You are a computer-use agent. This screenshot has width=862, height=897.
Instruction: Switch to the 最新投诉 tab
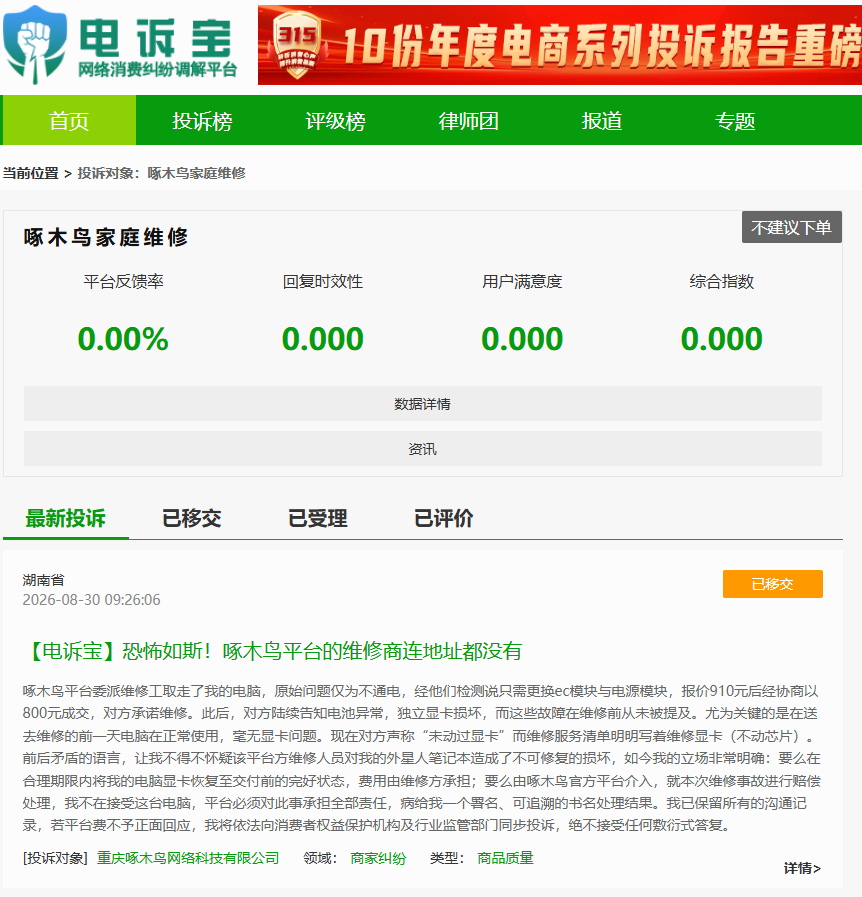pos(66,518)
